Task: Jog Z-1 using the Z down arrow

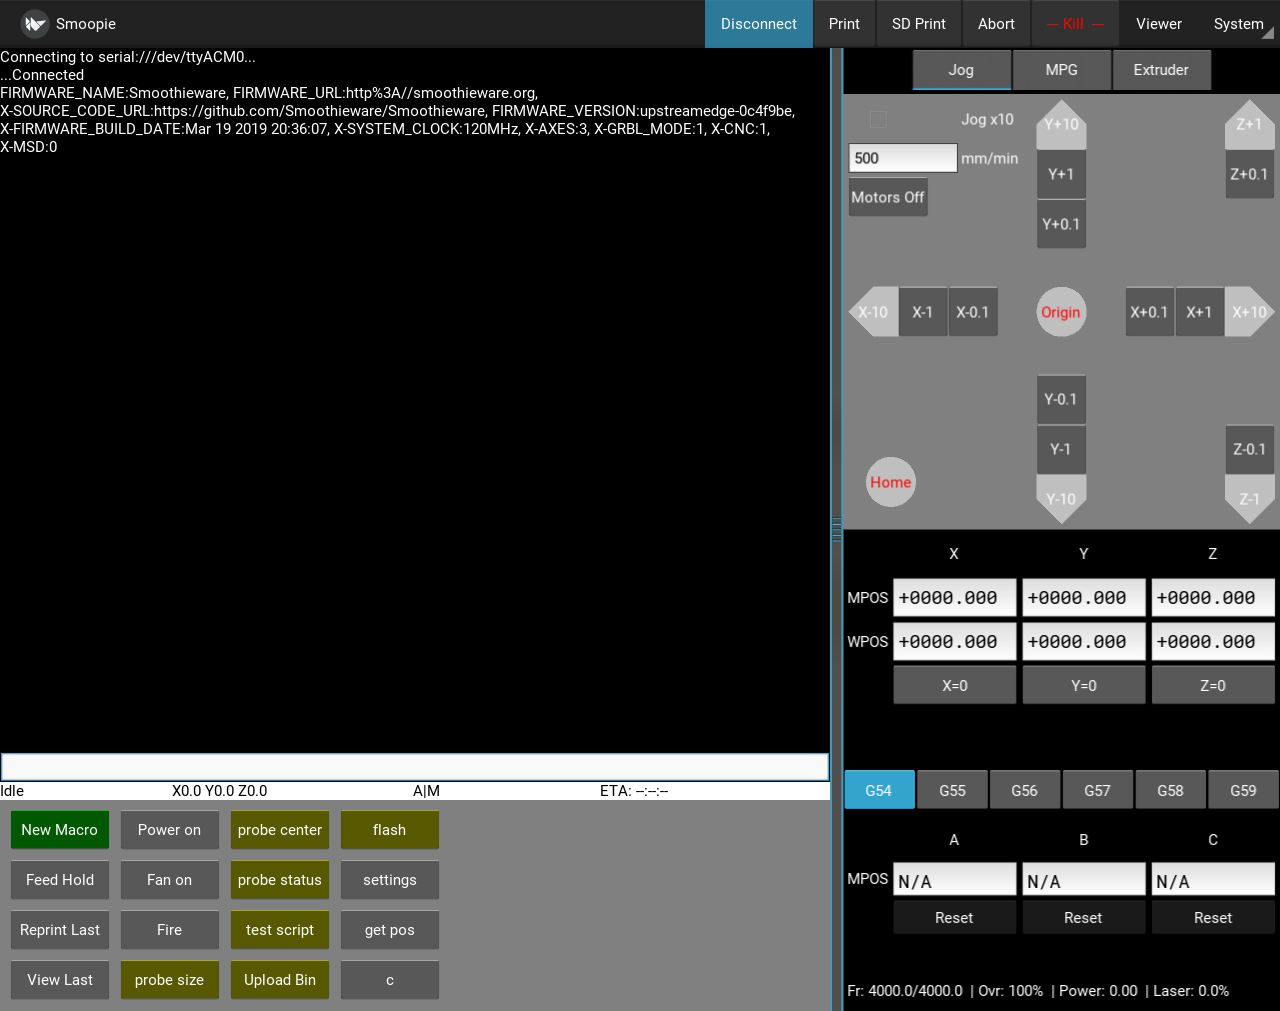Action: (1248, 498)
